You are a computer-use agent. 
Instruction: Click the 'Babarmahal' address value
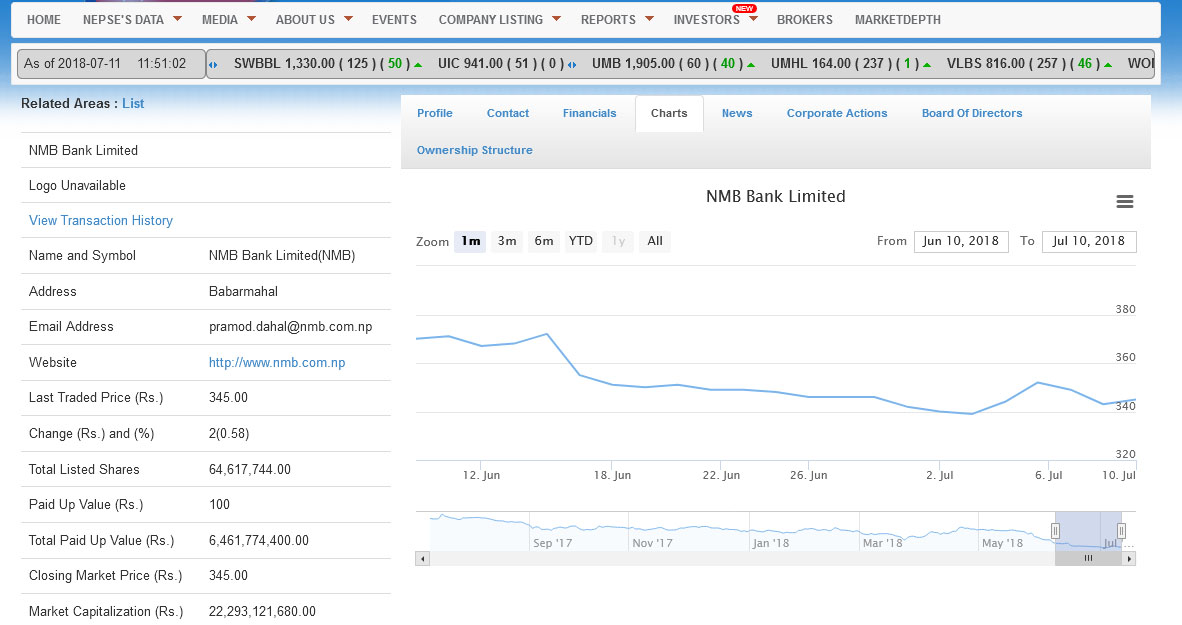[243, 291]
